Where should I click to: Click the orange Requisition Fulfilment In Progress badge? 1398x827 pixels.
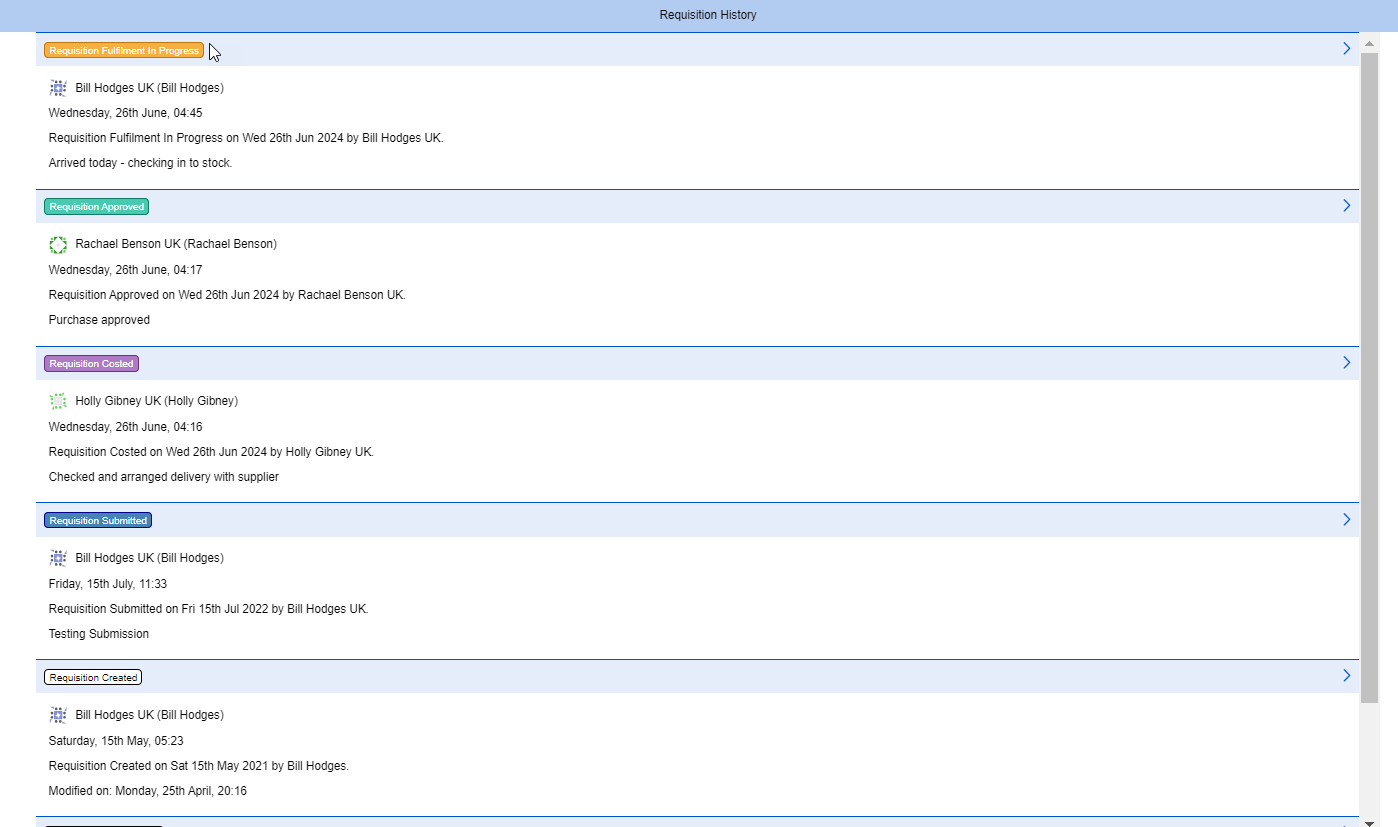(x=124, y=50)
